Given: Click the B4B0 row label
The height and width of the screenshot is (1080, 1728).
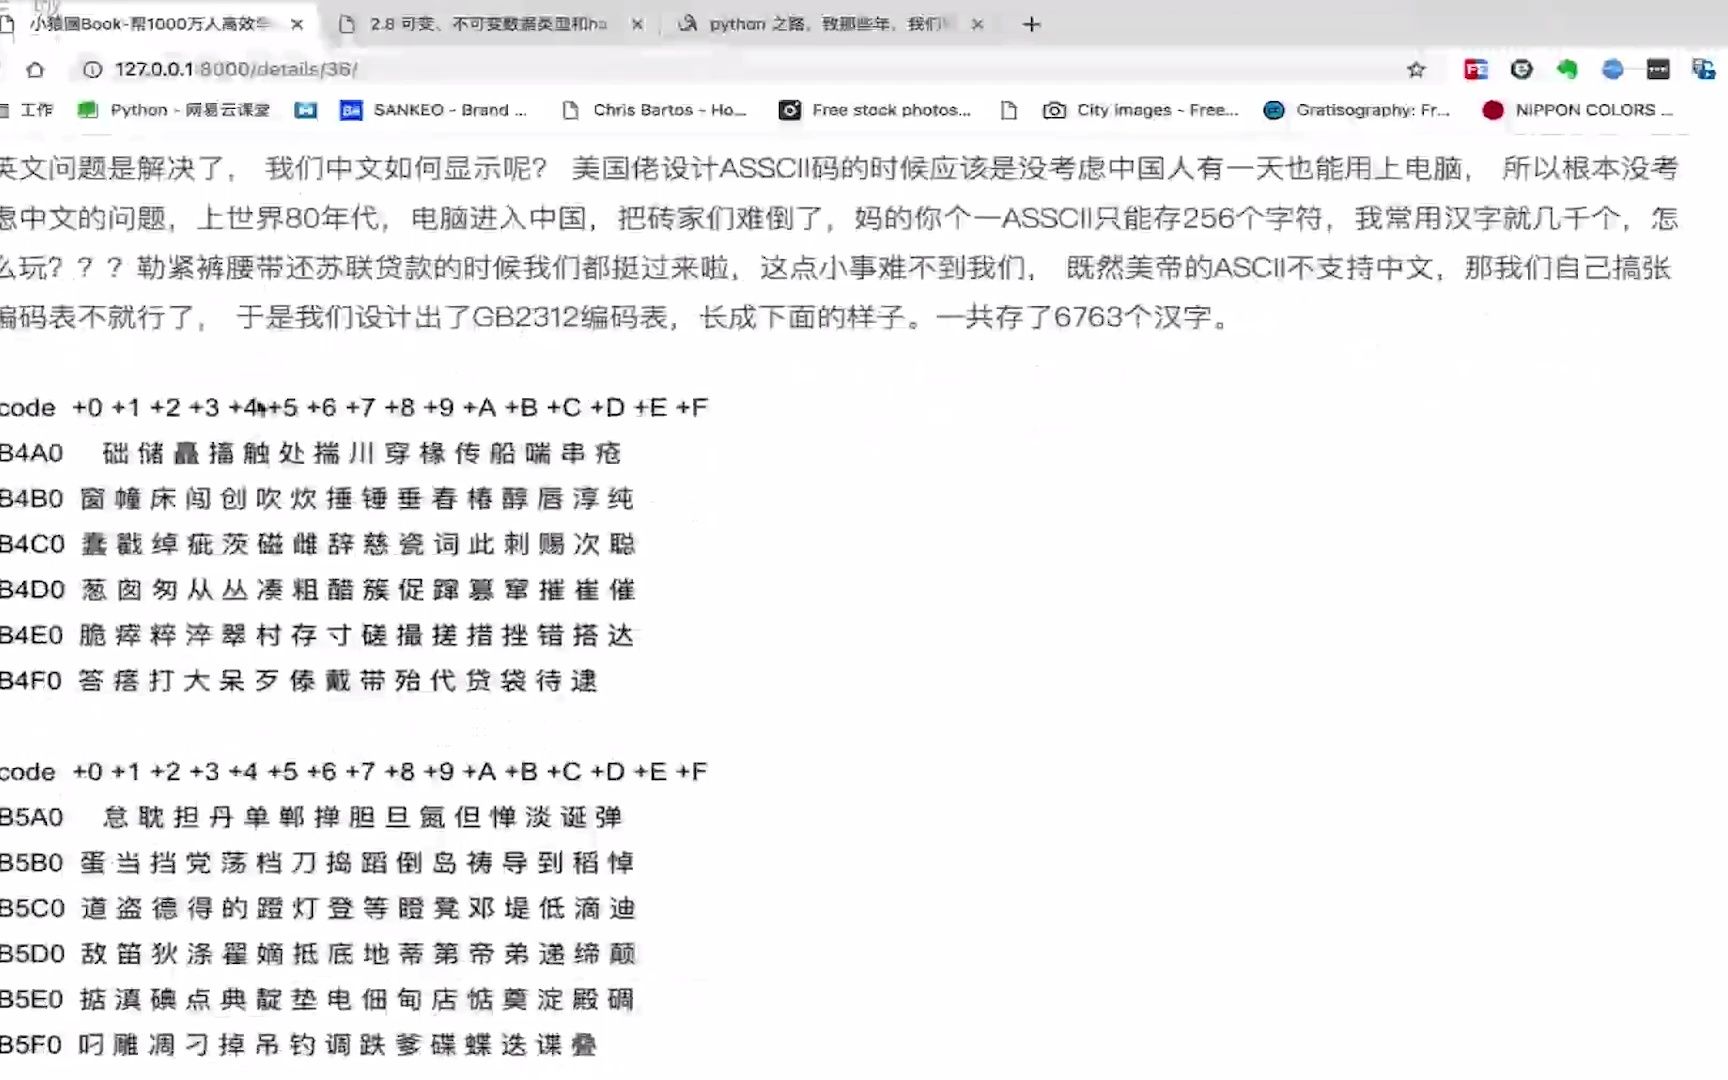Looking at the screenshot, I should pyautogui.click(x=32, y=499).
